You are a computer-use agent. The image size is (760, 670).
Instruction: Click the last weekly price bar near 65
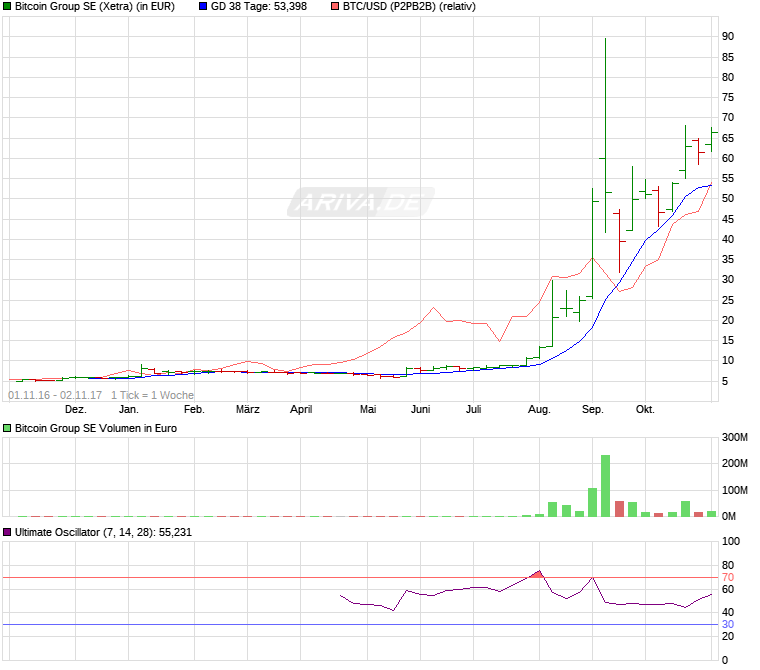[712, 140]
